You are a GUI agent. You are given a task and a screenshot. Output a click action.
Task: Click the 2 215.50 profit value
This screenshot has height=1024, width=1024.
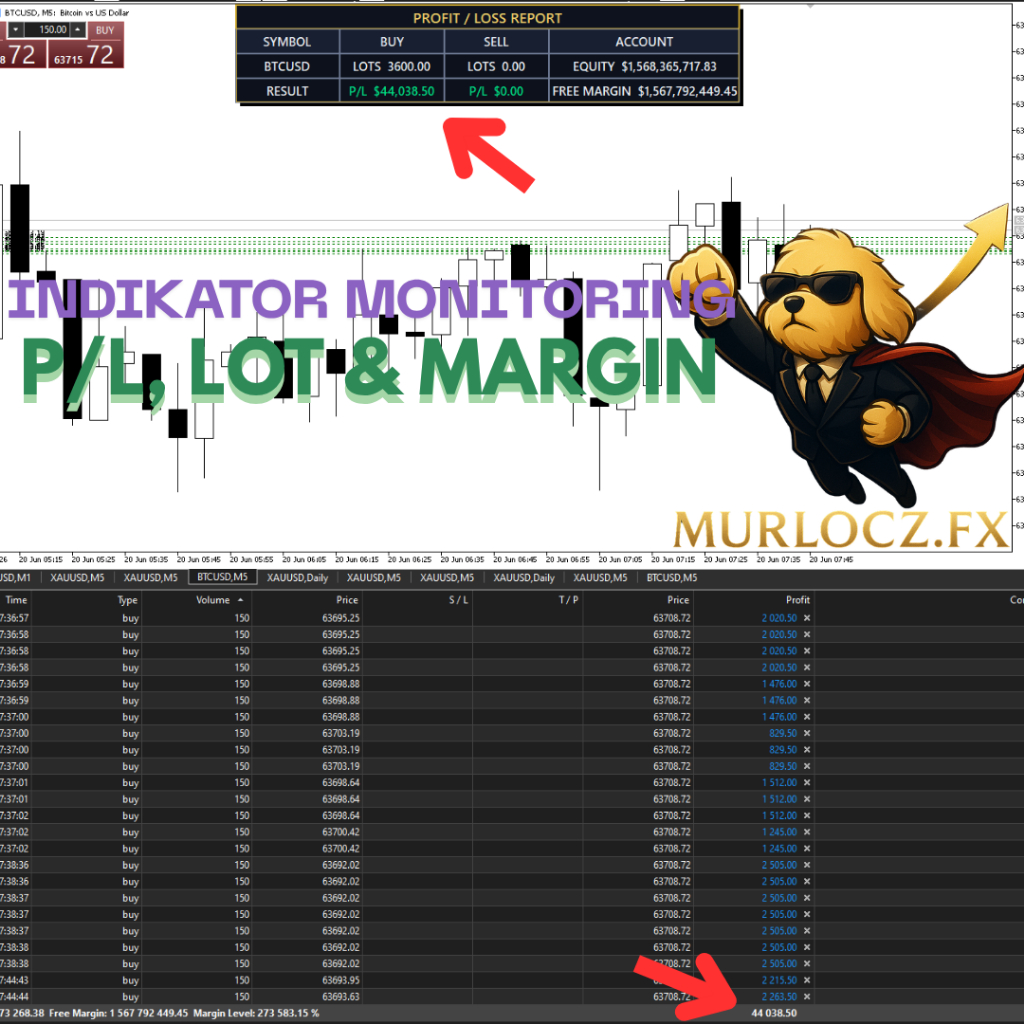point(779,980)
